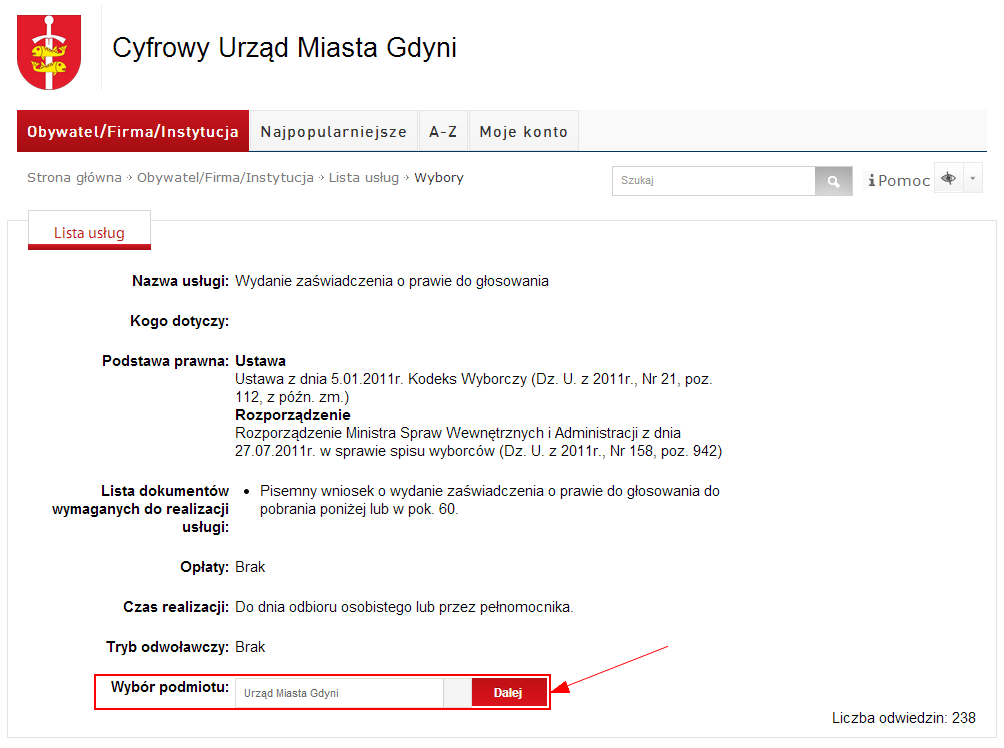
Task: Open the Obywatel/Firma/Instytucja tab
Action: pos(132,131)
